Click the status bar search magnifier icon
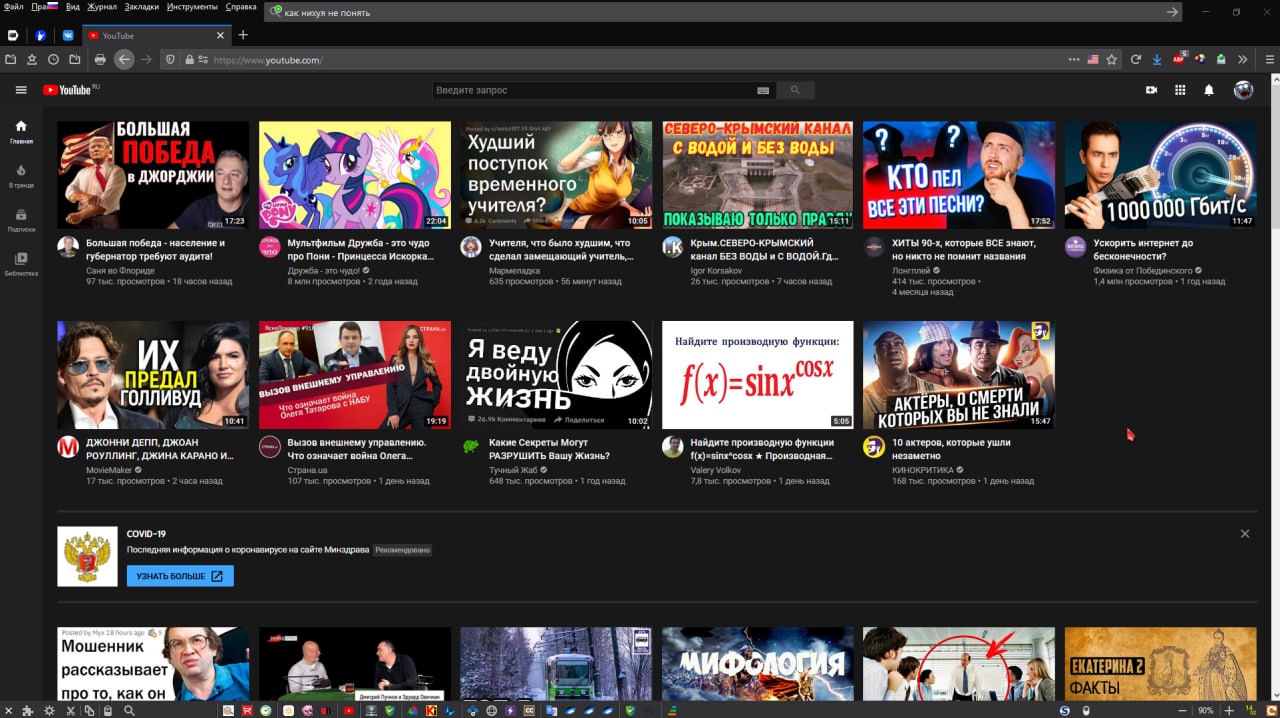The width and height of the screenshot is (1280, 718). 129,710
